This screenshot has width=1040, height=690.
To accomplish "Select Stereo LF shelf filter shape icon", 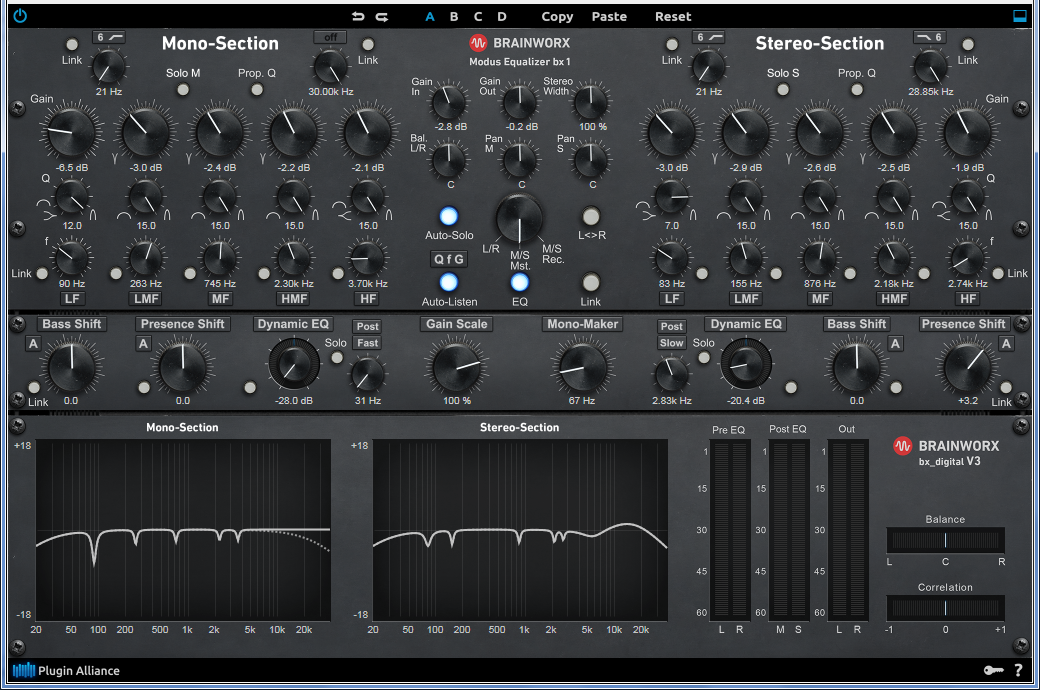I will 647,216.
